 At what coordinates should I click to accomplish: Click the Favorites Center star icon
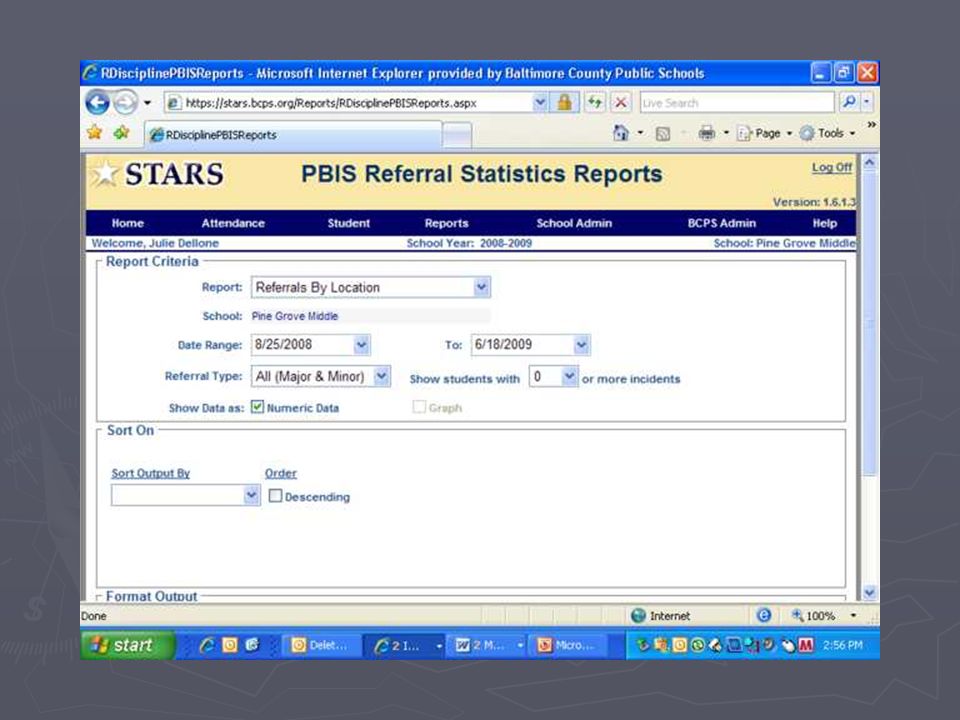click(x=94, y=133)
